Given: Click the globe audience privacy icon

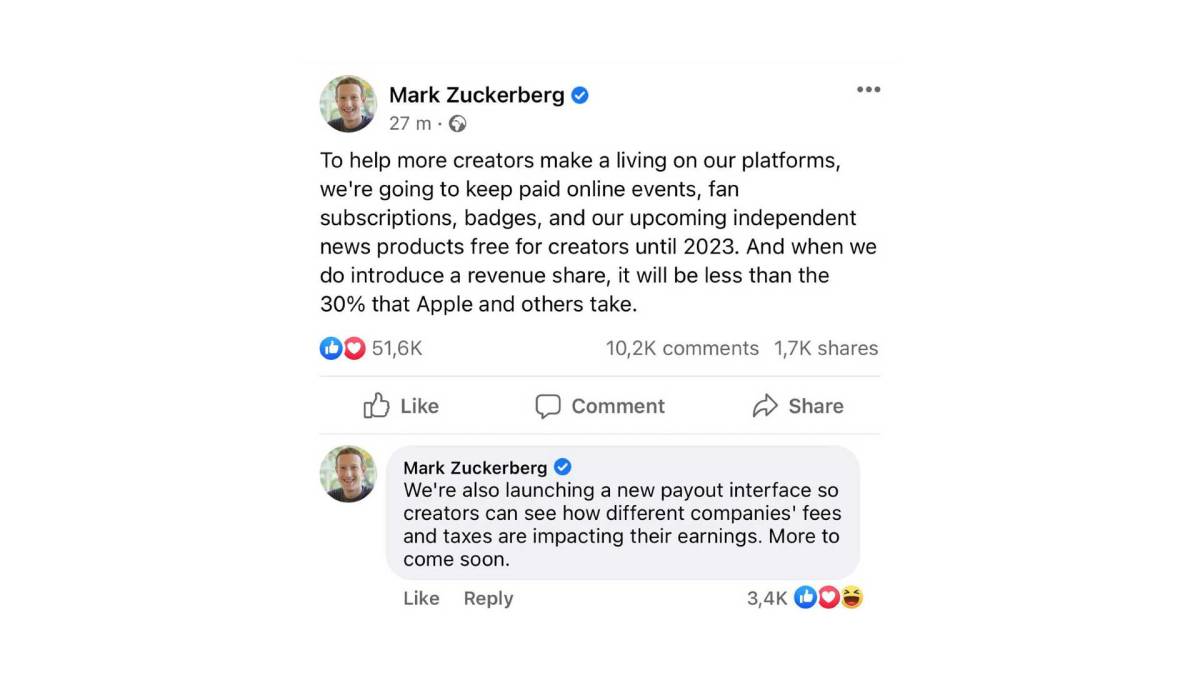Looking at the screenshot, I should [457, 125].
